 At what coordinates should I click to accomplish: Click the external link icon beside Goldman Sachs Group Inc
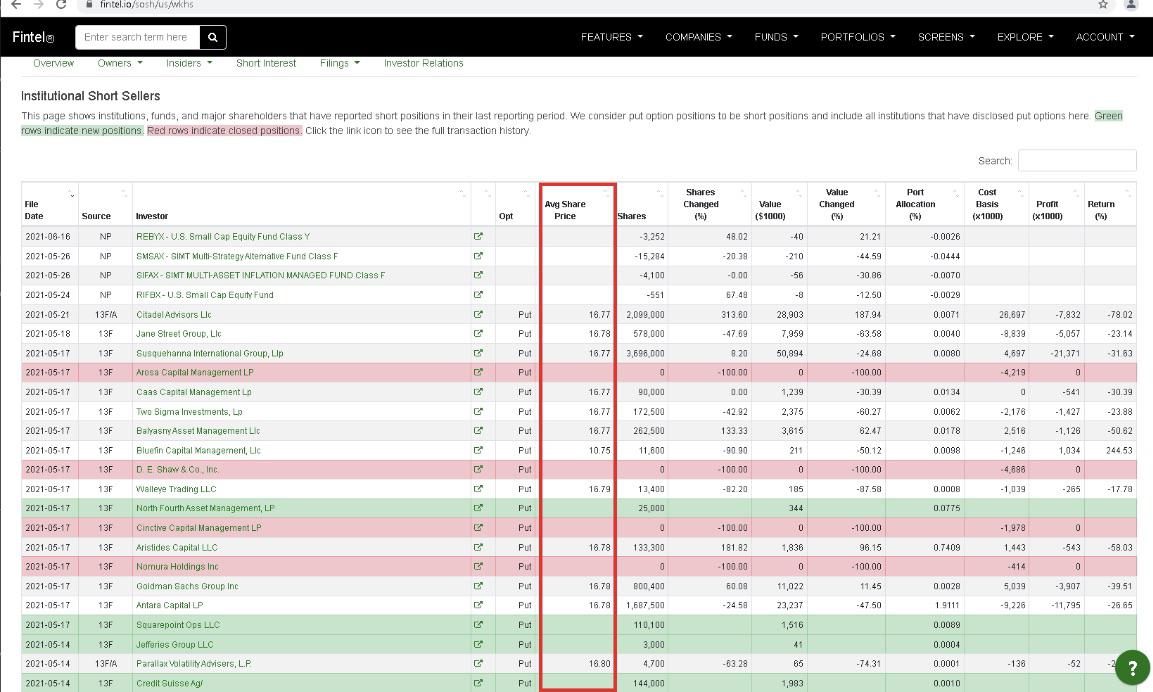click(479, 586)
